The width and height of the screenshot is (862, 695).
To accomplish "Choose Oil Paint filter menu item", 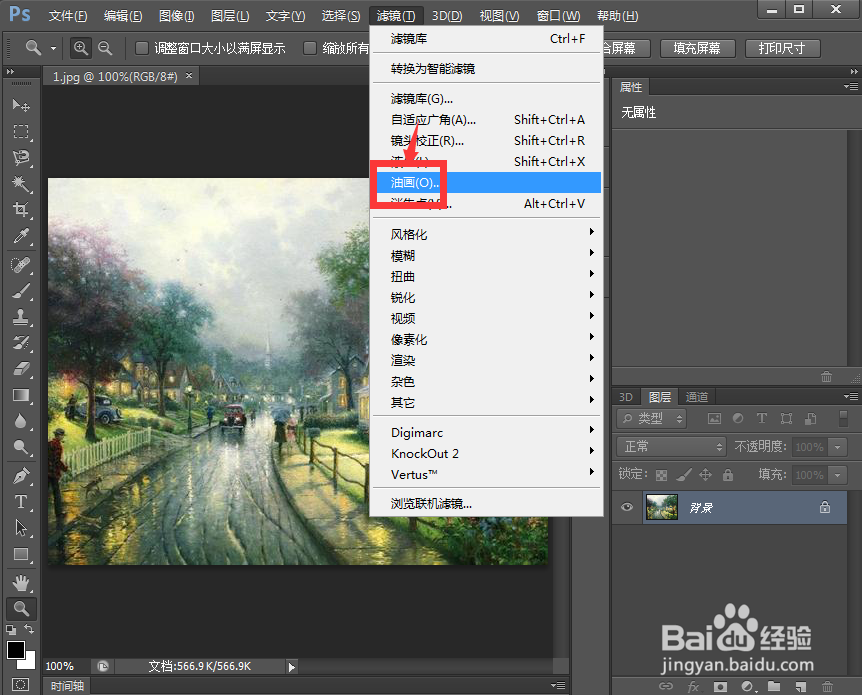I will tap(487, 183).
